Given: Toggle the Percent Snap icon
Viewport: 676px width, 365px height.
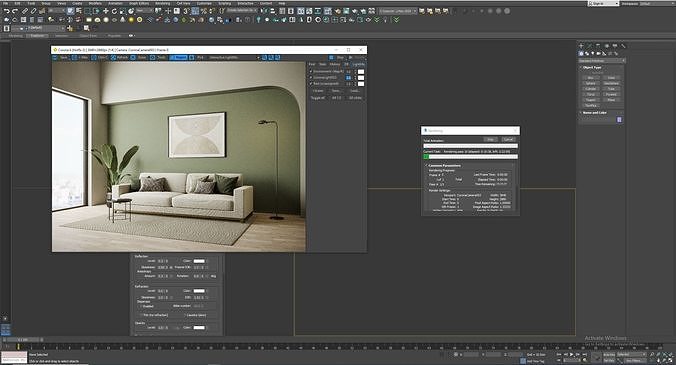Looking at the screenshot, I should pyautogui.click(x=203, y=11).
